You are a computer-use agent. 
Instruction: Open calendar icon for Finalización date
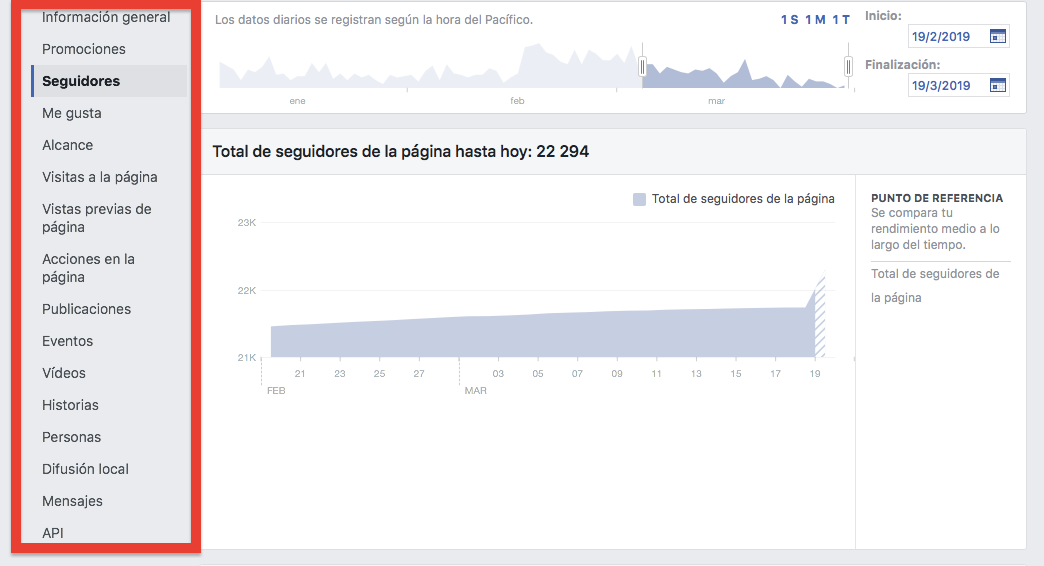pyautogui.click(x=997, y=85)
